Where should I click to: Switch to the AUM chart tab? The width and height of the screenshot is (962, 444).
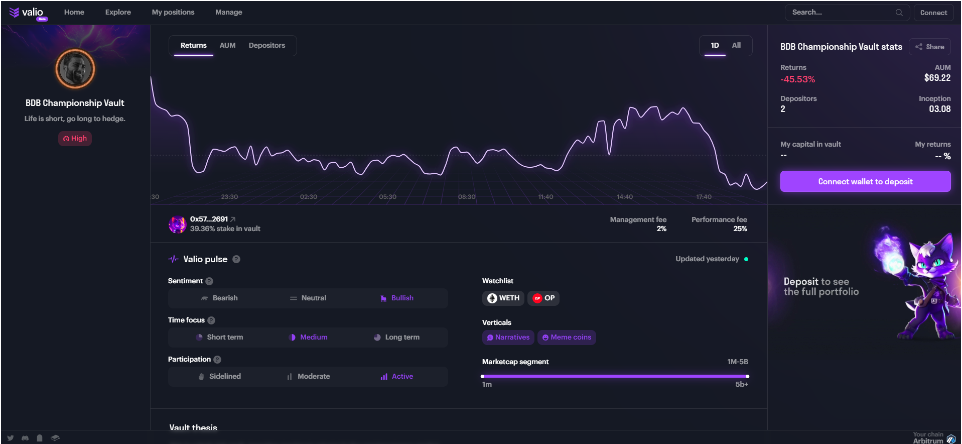[x=227, y=45]
